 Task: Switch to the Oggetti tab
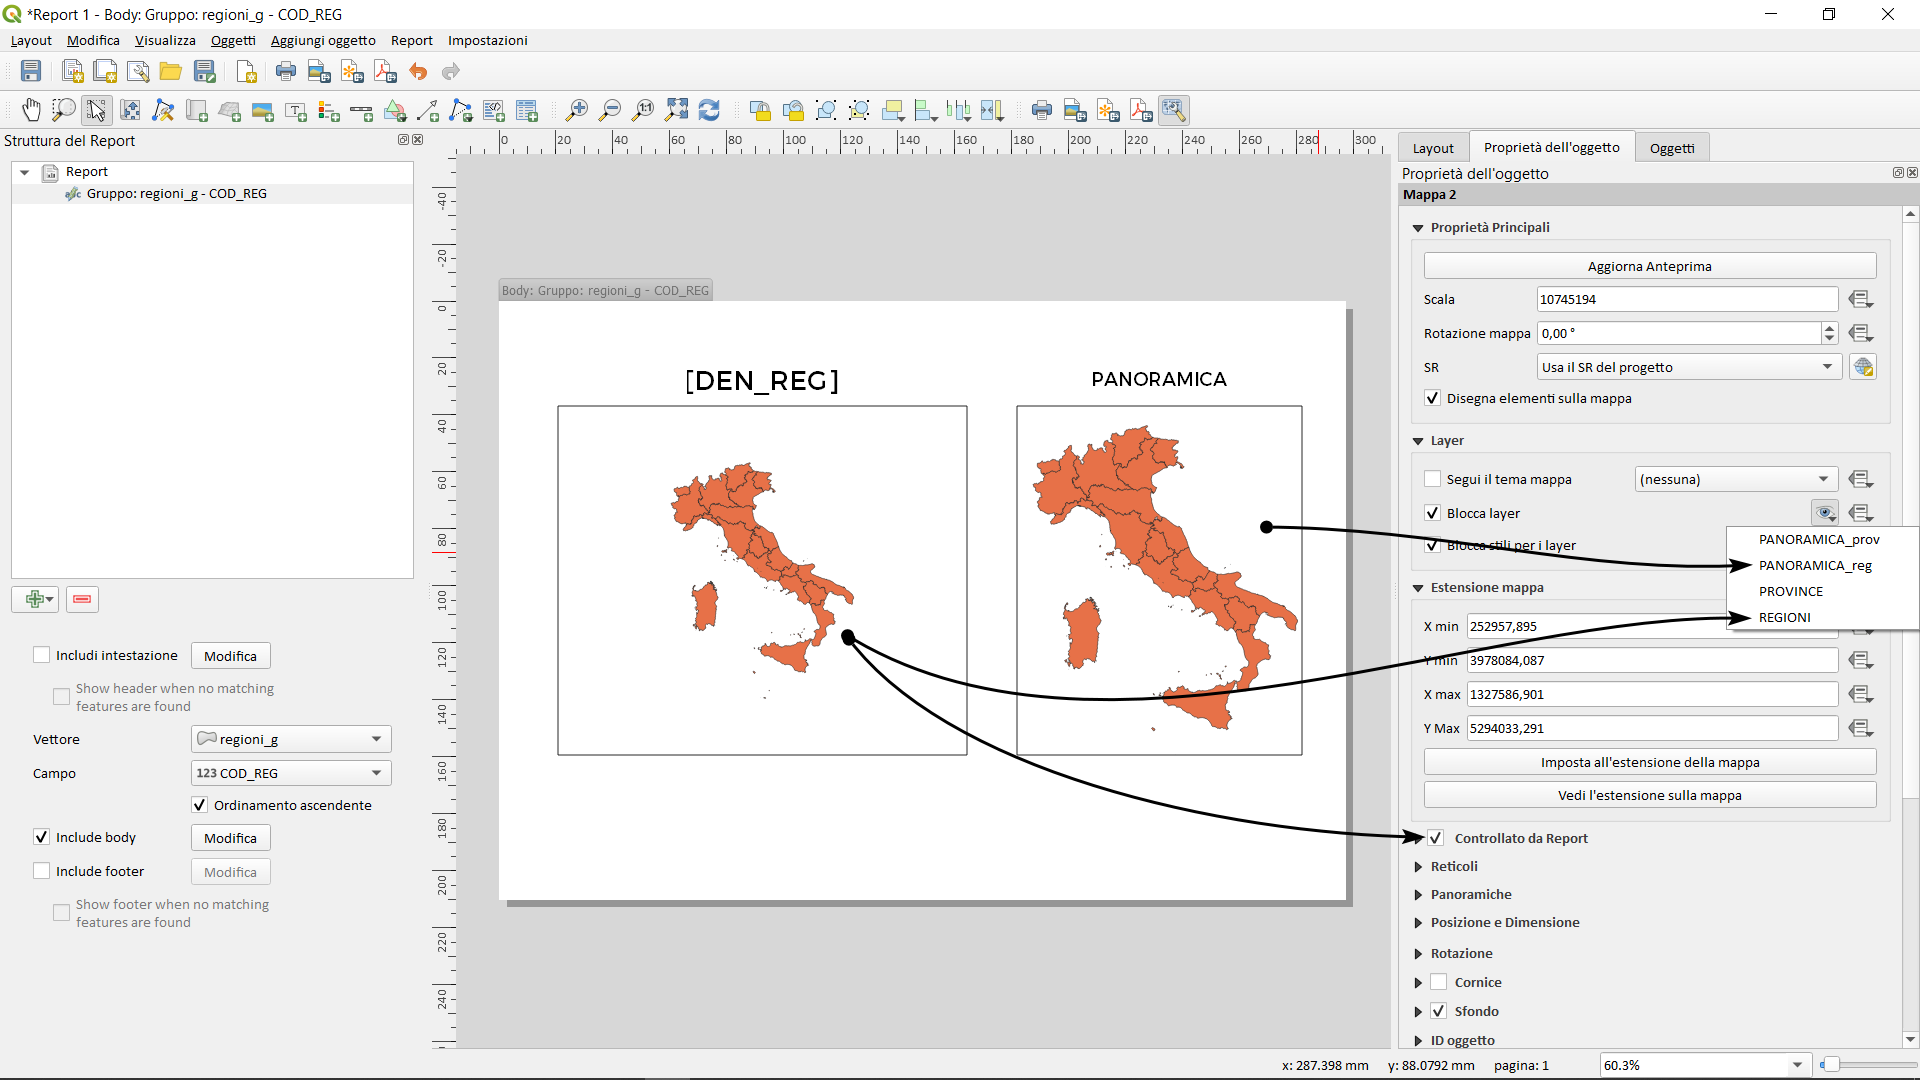[x=1671, y=148]
